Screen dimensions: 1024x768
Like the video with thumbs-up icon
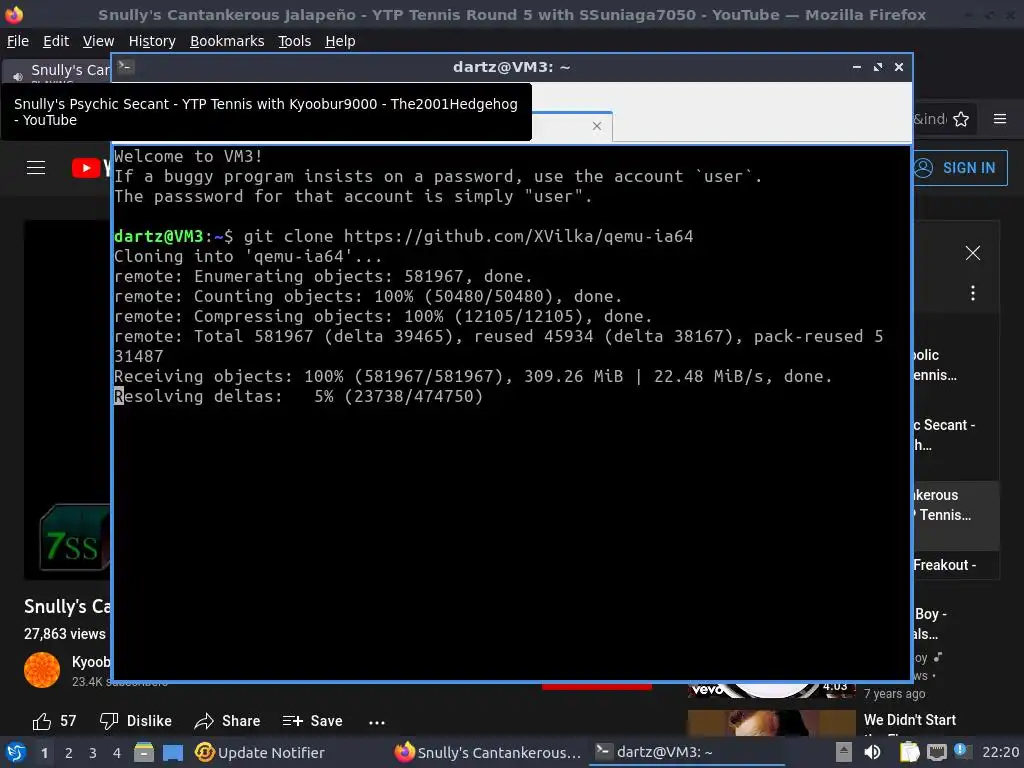click(42, 721)
